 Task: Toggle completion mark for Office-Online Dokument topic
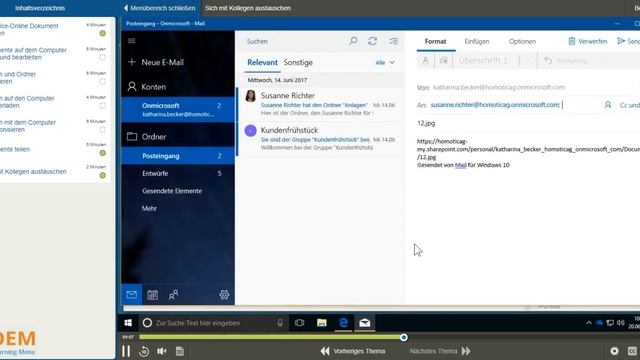(102, 33)
